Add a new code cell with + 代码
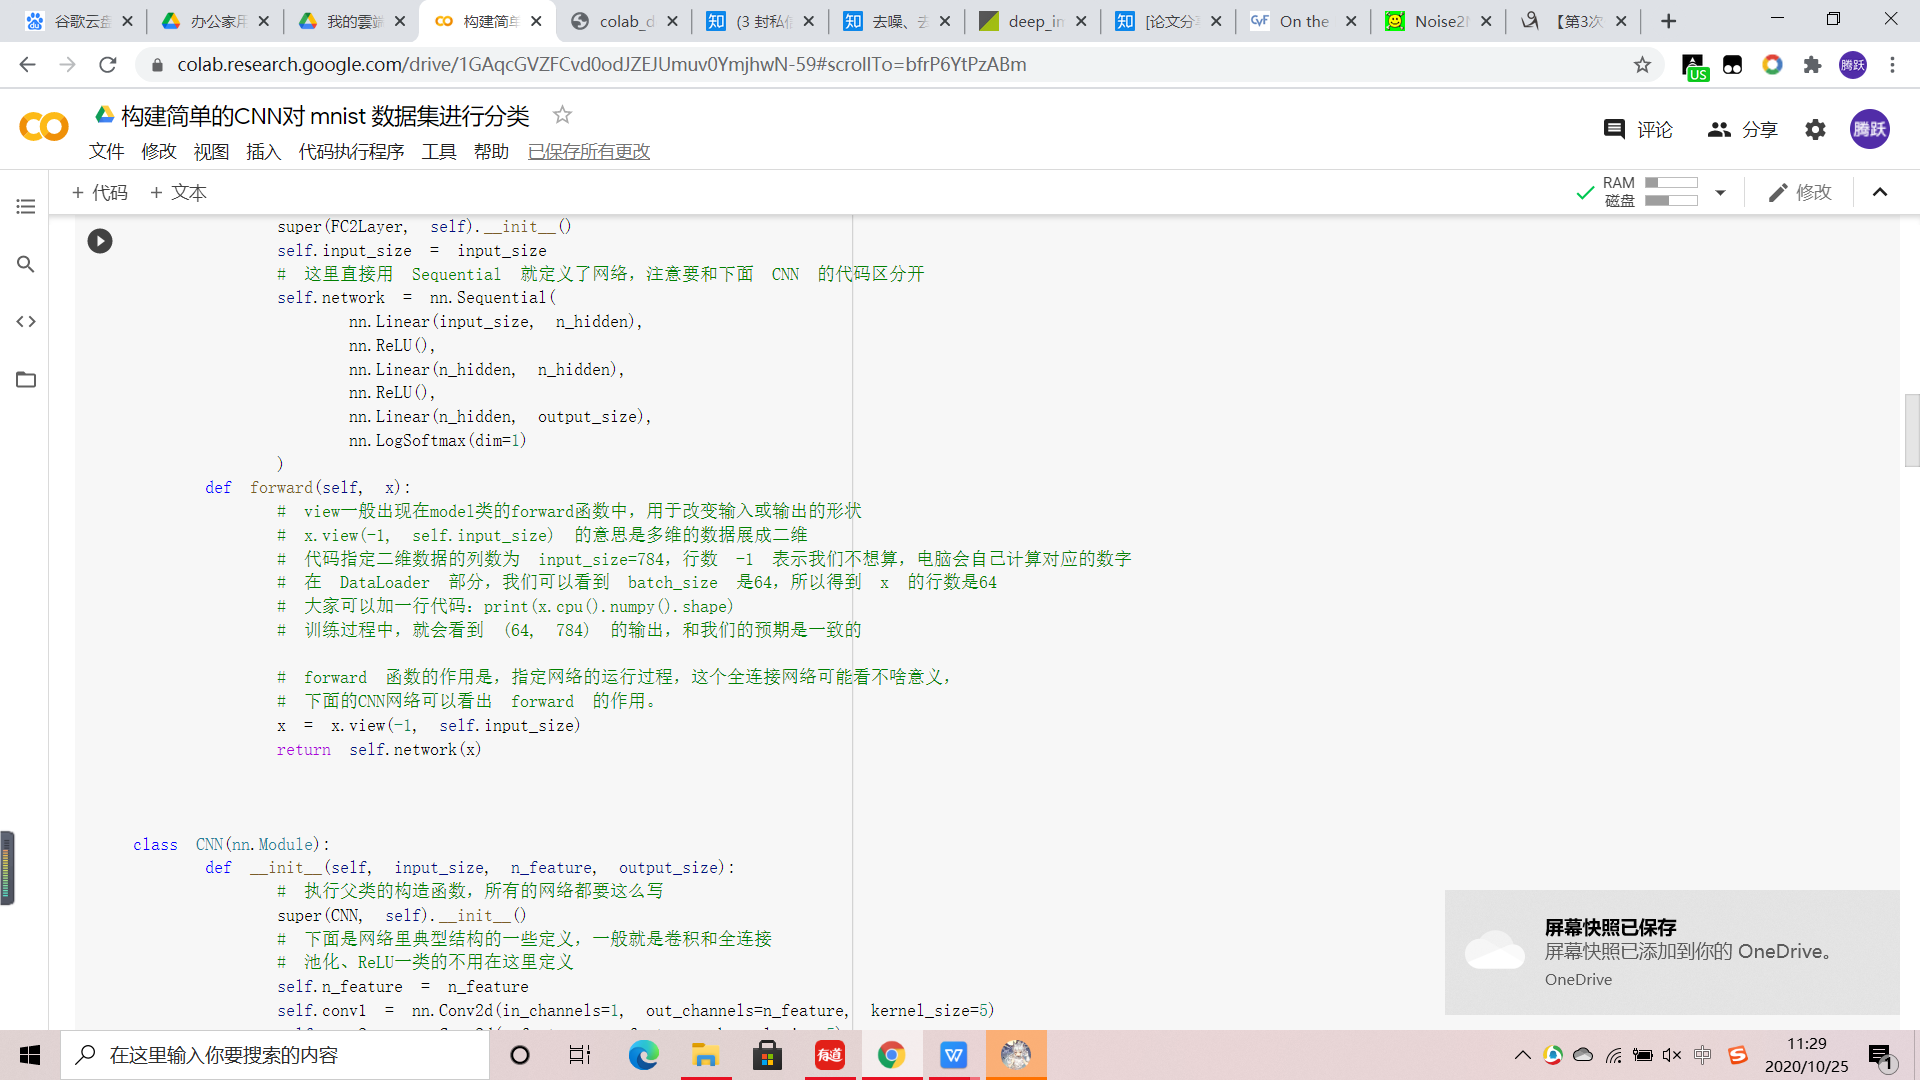Image resolution: width=1920 pixels, height=1080 pixels. 99,192
